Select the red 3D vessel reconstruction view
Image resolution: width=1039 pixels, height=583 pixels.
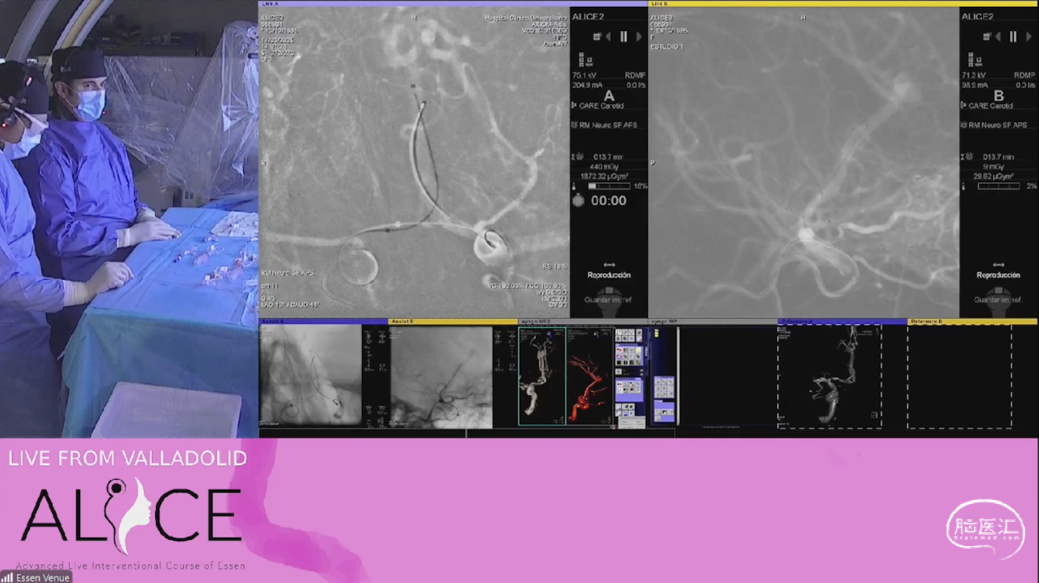tap(589, 376)
